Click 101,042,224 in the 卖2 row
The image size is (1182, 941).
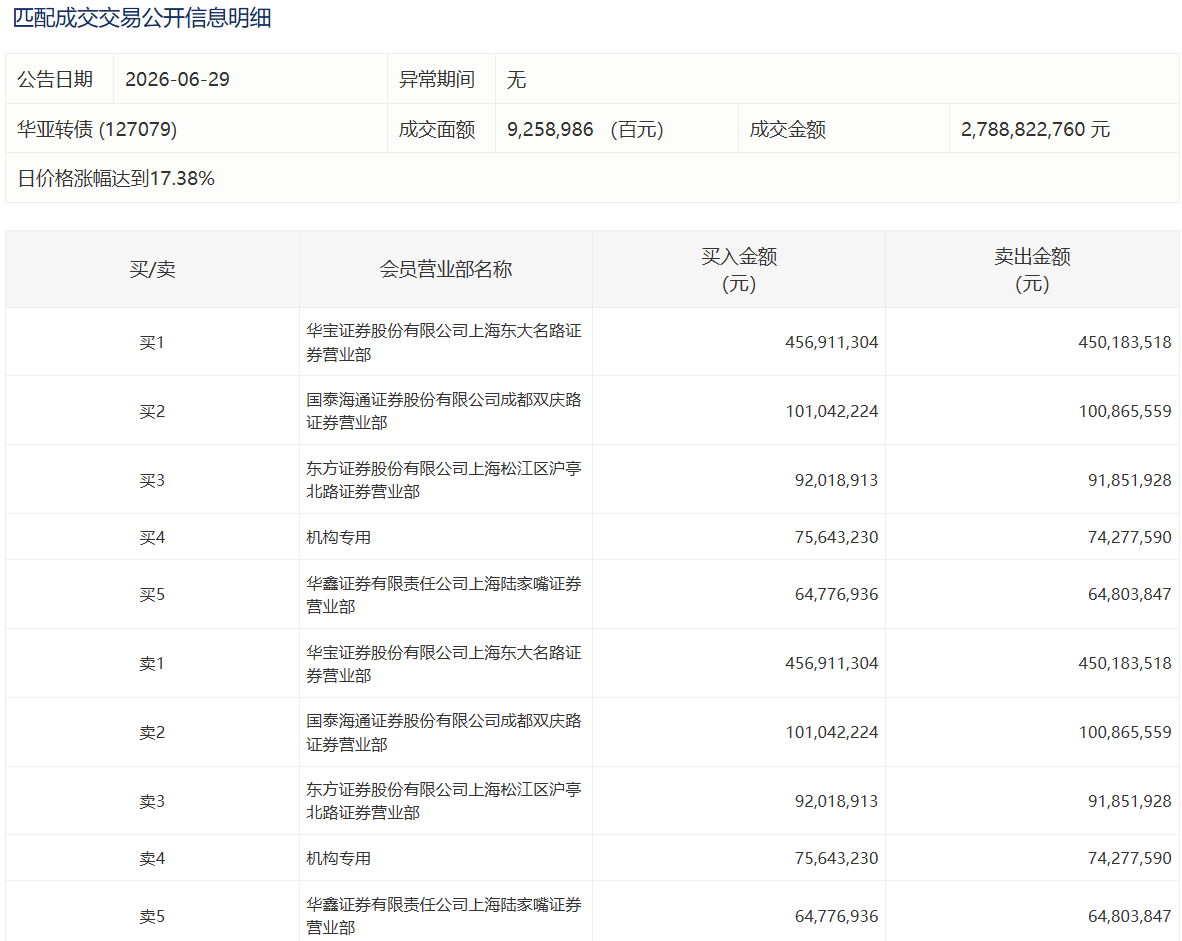(x=831, y=732)
